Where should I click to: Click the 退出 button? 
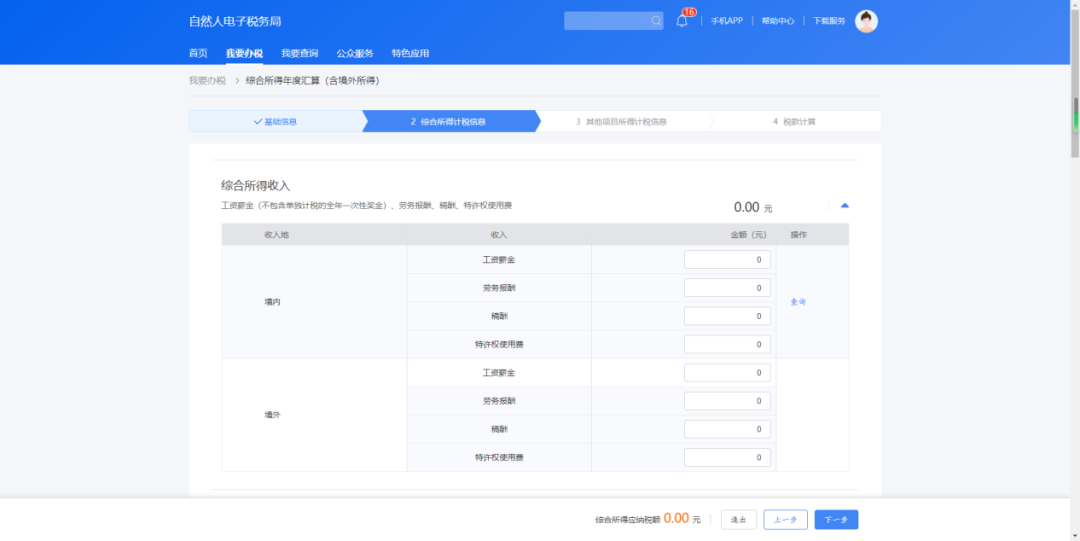coord(738,520)
